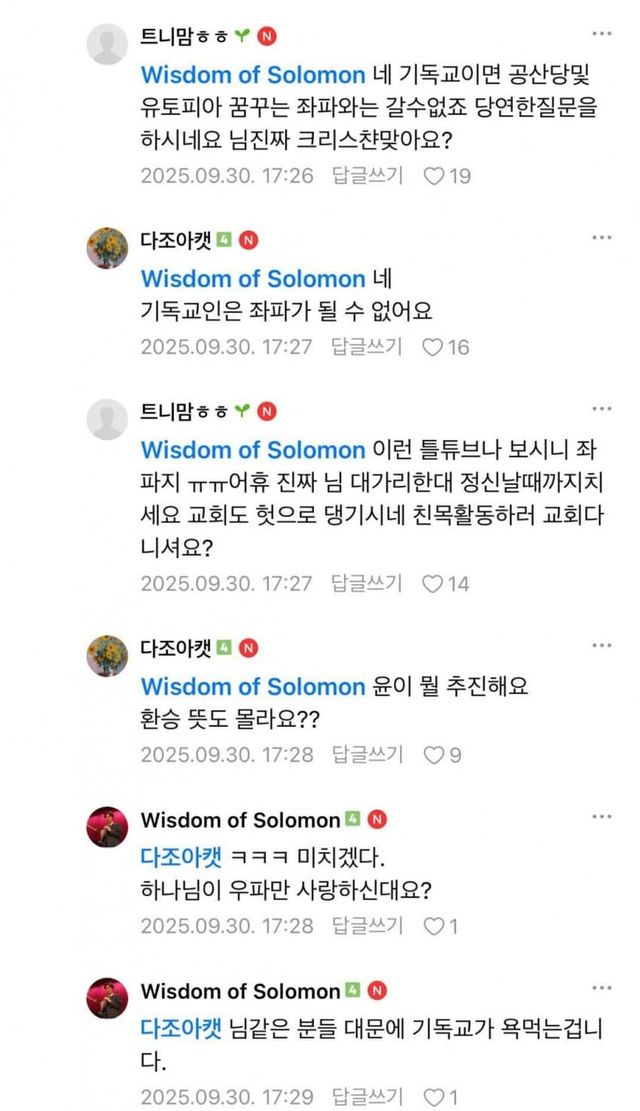The height and width of the screenshot is (1111, 640).
Task: Reply to the comment with 9 likes
Action: pos(367,754)
